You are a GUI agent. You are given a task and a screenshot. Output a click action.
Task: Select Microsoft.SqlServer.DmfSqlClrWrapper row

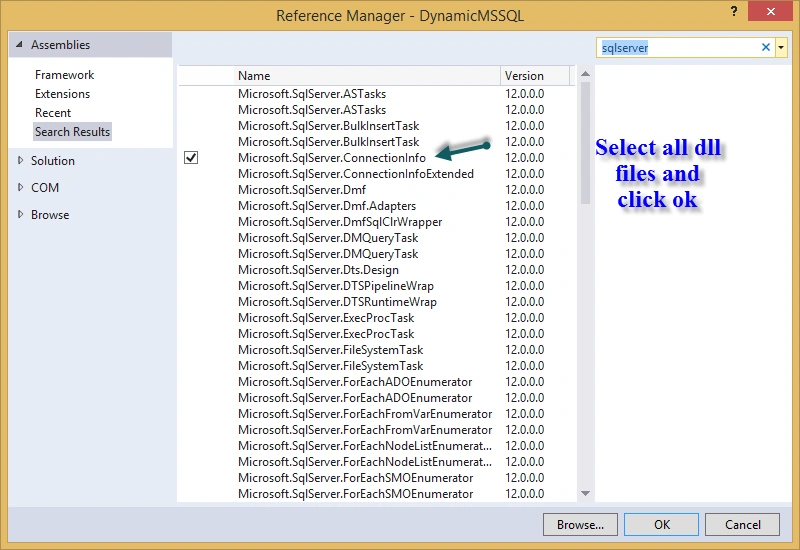click(377, 221)
